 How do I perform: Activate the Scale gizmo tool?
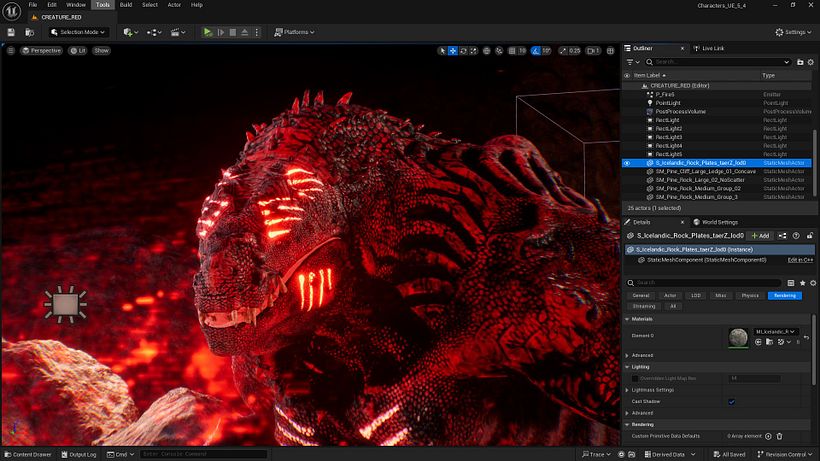click(473, 51)
